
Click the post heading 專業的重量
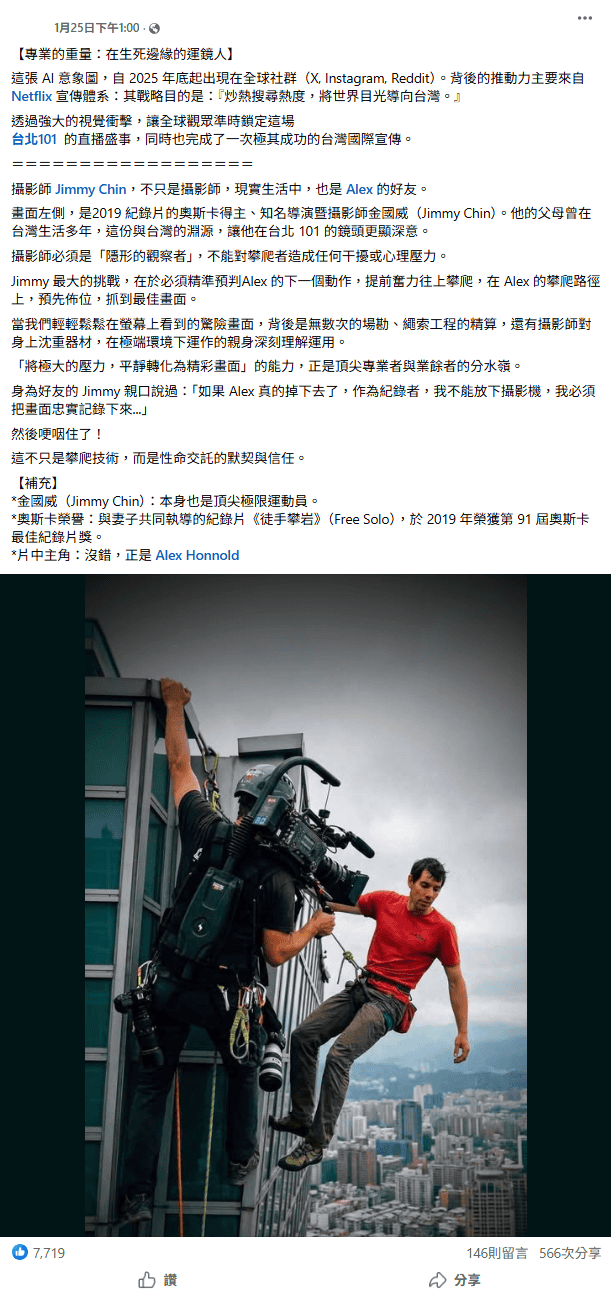[126, 52]
